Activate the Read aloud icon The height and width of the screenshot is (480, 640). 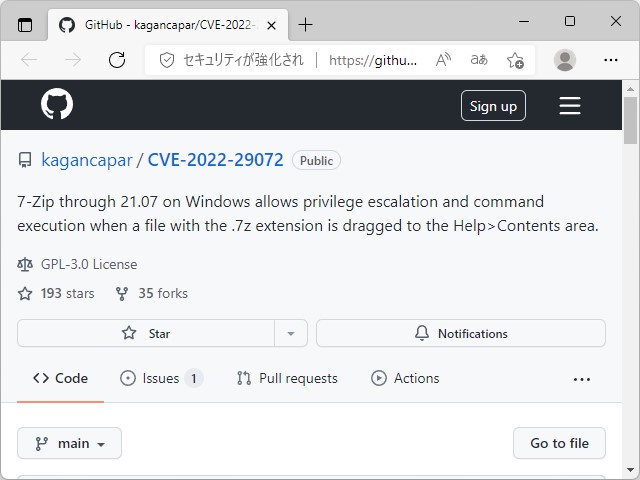pyautogui.click(x=443, y=60)
